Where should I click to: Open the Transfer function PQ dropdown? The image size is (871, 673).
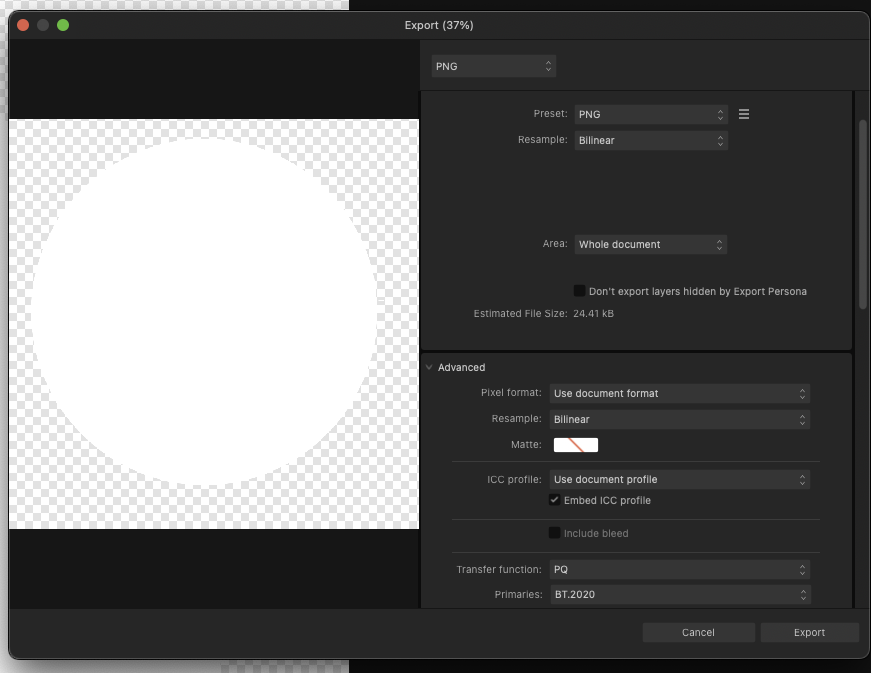[679, 569]
